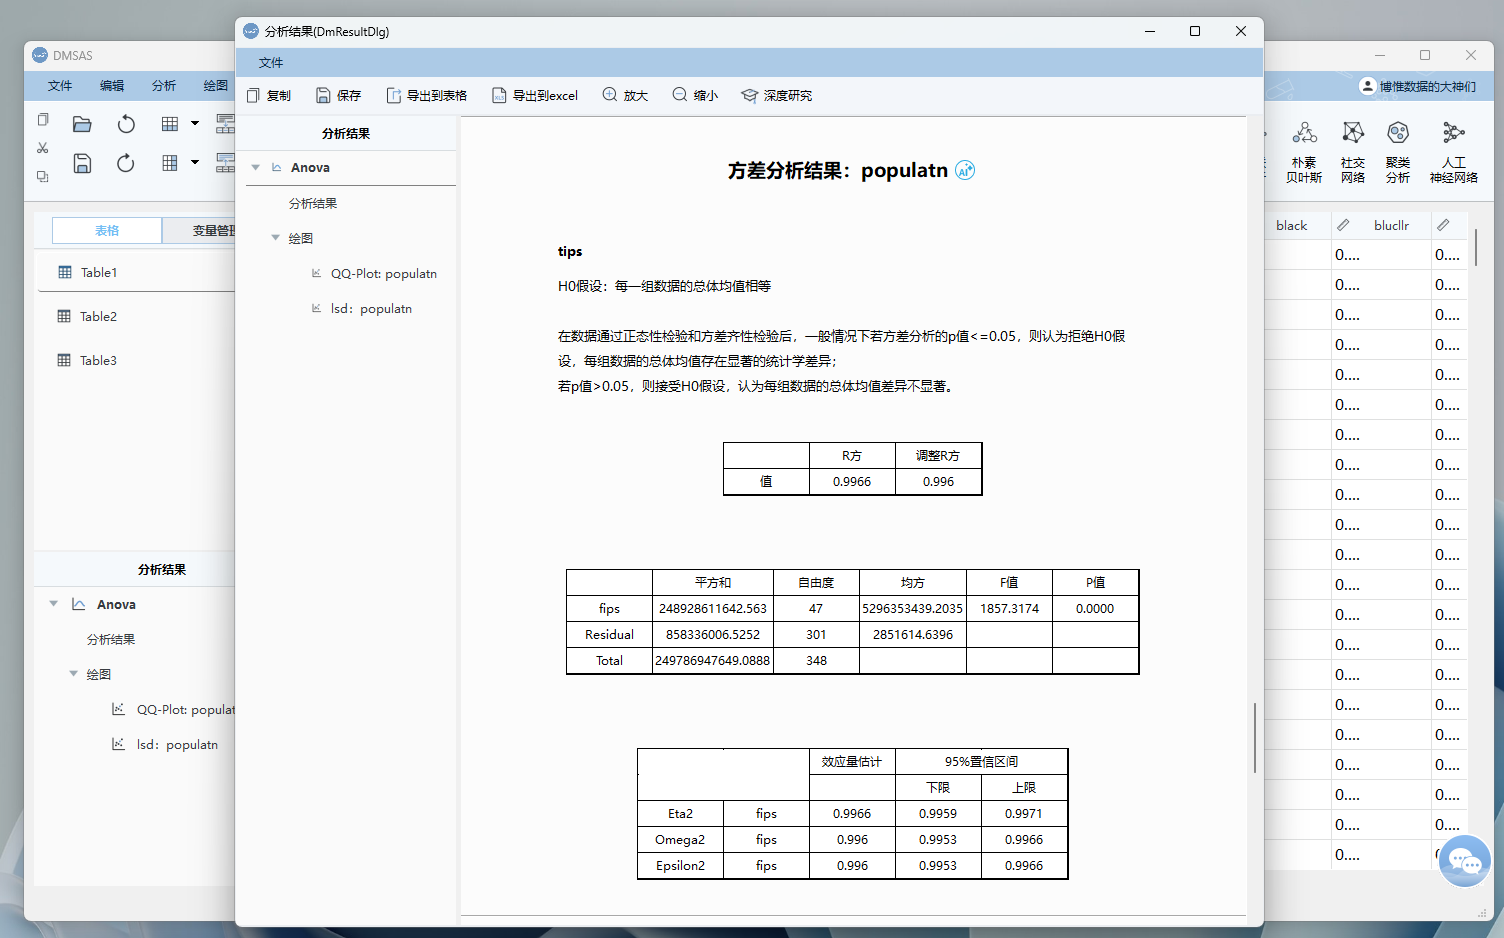Open 深度研究 deep research tool

click(x=776, y=96)
